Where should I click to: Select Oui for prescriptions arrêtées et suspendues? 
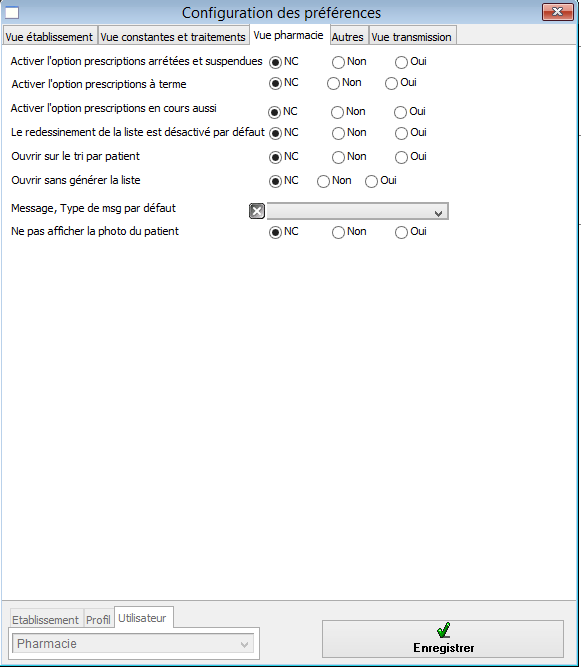[x=401, y=62]
